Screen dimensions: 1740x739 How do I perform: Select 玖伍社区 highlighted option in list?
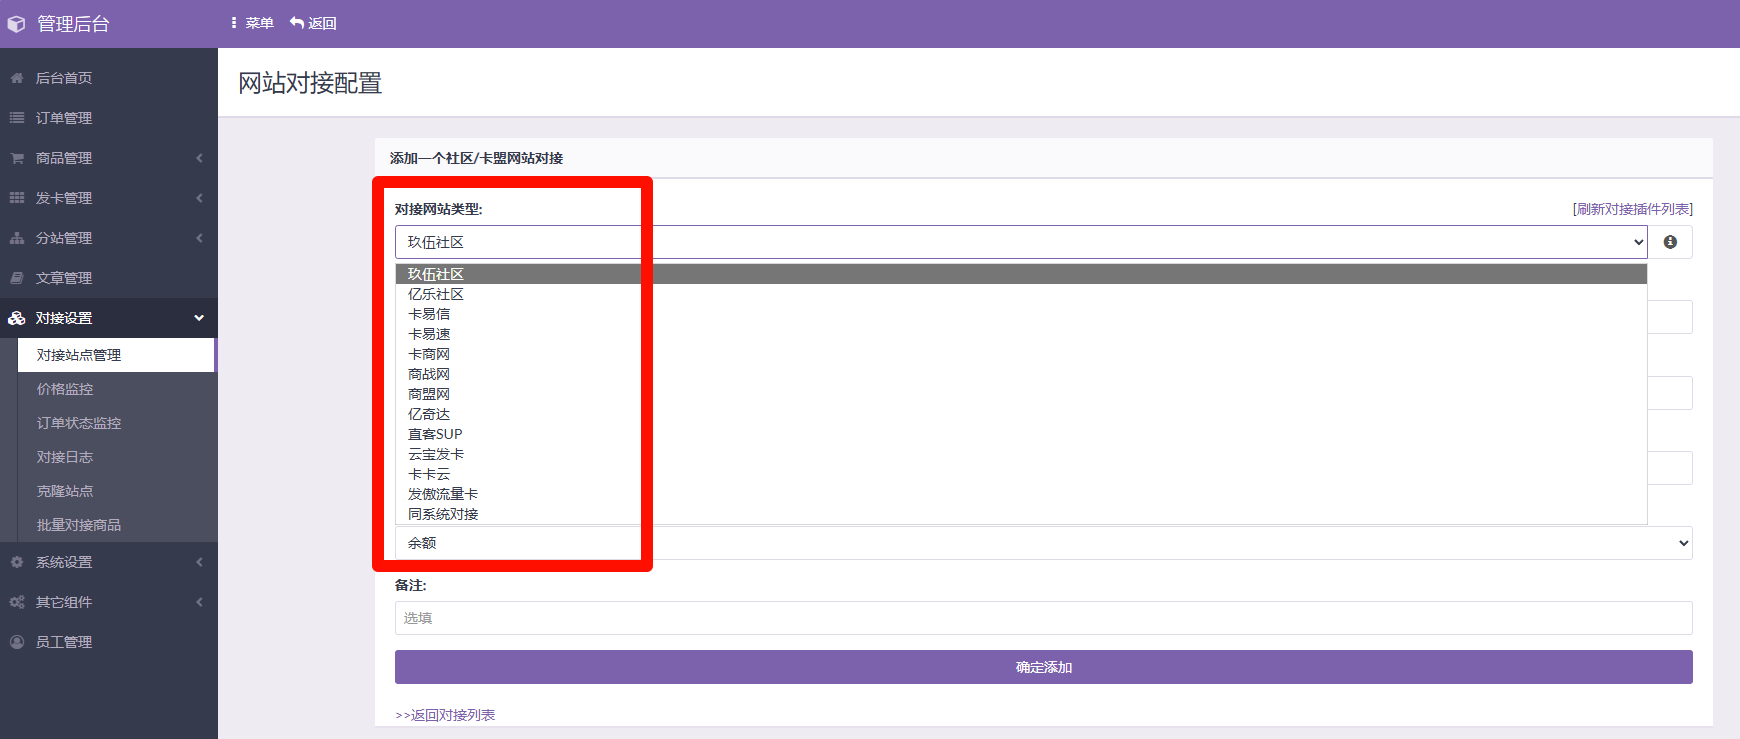pos(1021,274)
